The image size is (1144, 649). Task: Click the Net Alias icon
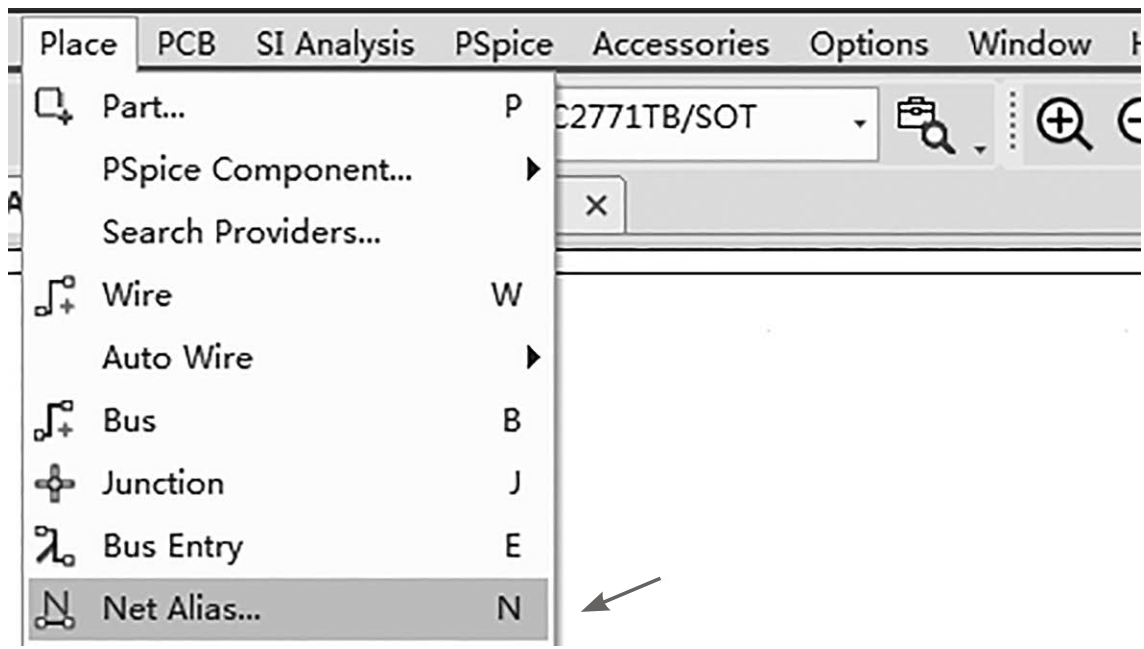[x=55, y=609]
